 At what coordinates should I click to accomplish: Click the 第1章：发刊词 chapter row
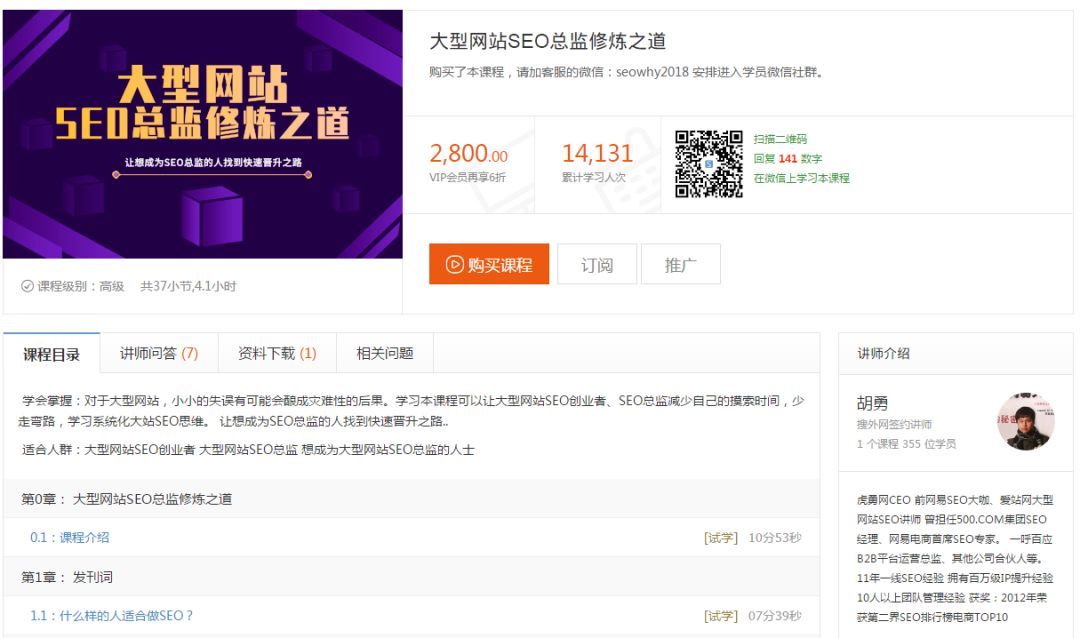click(x=411, y=577)
